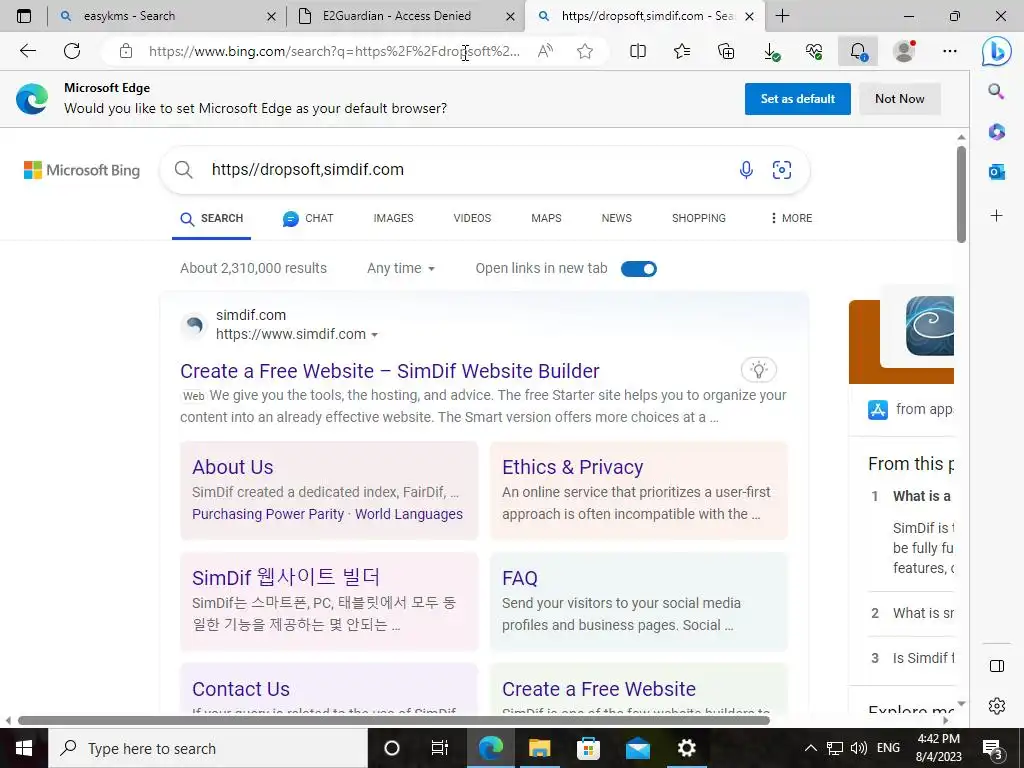Open Task View on the taskbar
The image size is (1024, 768).
pos(440,748)
